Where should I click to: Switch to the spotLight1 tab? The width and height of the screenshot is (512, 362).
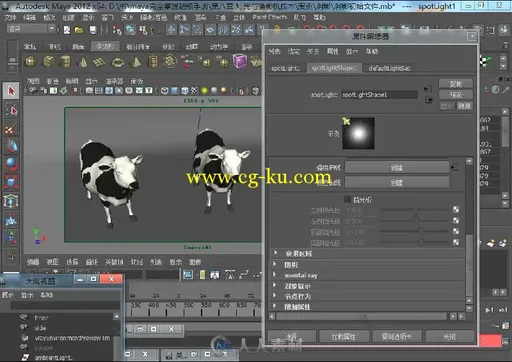point(285,68)
